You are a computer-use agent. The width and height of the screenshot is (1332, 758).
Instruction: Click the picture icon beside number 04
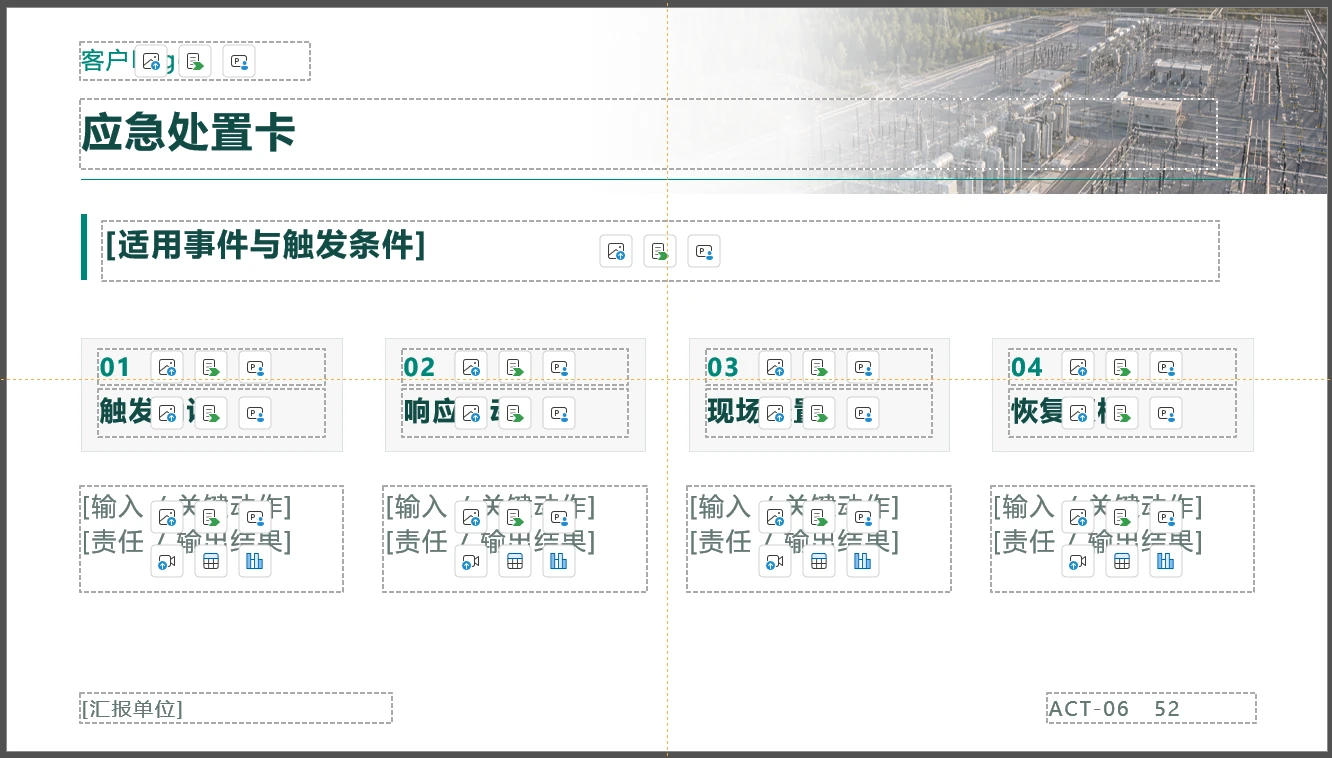point(1078,367)
